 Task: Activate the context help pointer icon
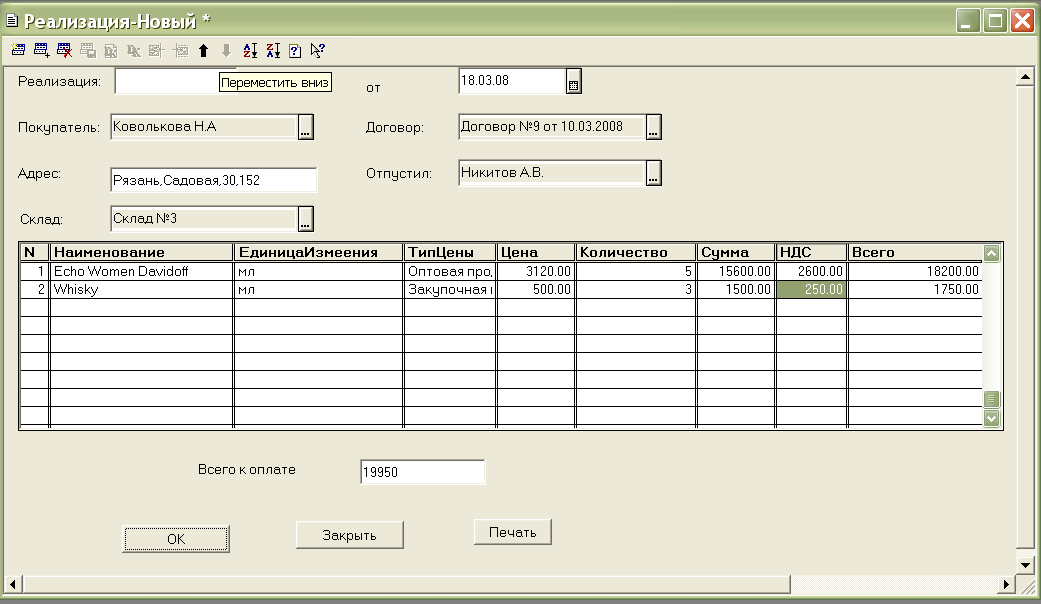(317, 50)
